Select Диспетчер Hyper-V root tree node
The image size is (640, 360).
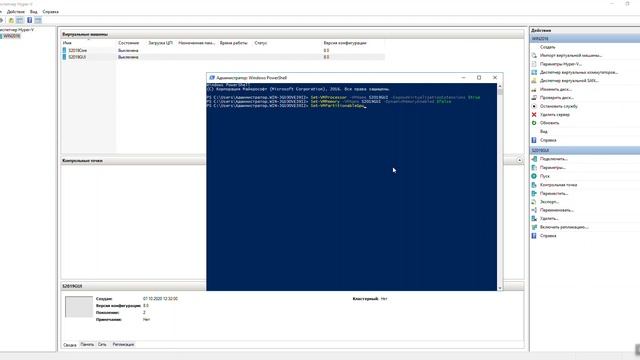click(x=17, y=30)
